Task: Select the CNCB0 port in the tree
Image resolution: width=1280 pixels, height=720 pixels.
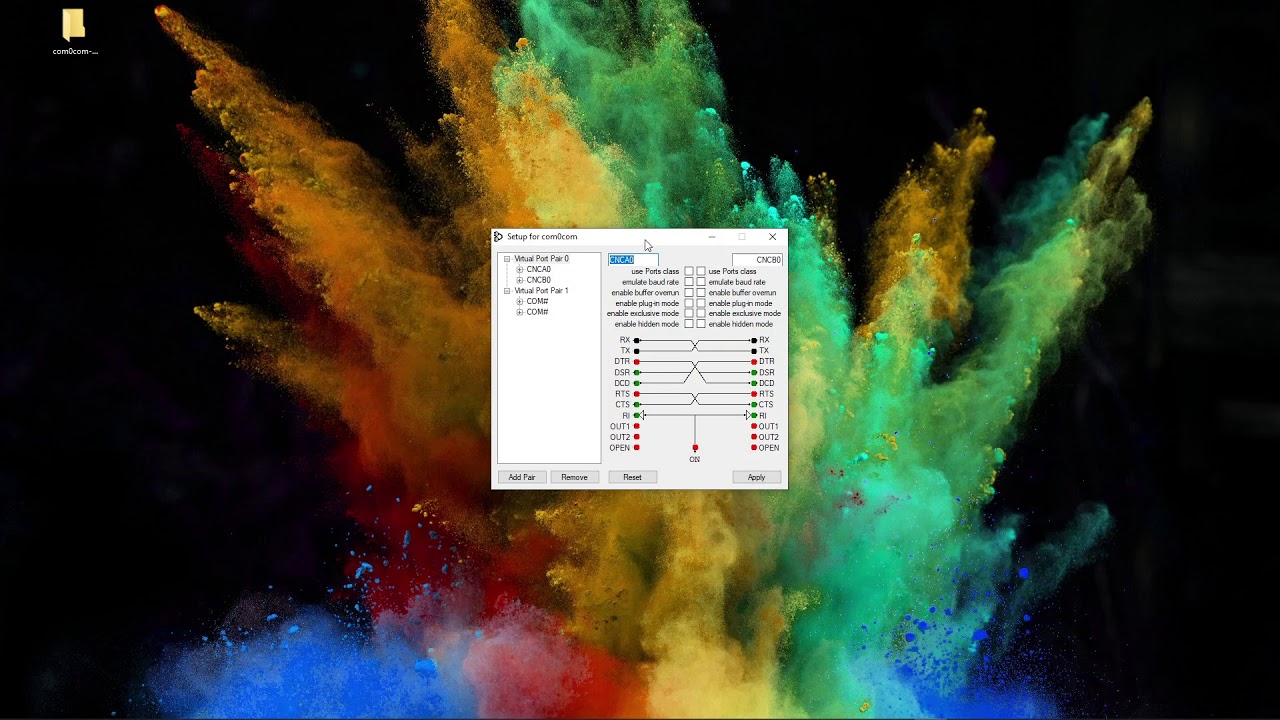Action: tap(538, 280)
